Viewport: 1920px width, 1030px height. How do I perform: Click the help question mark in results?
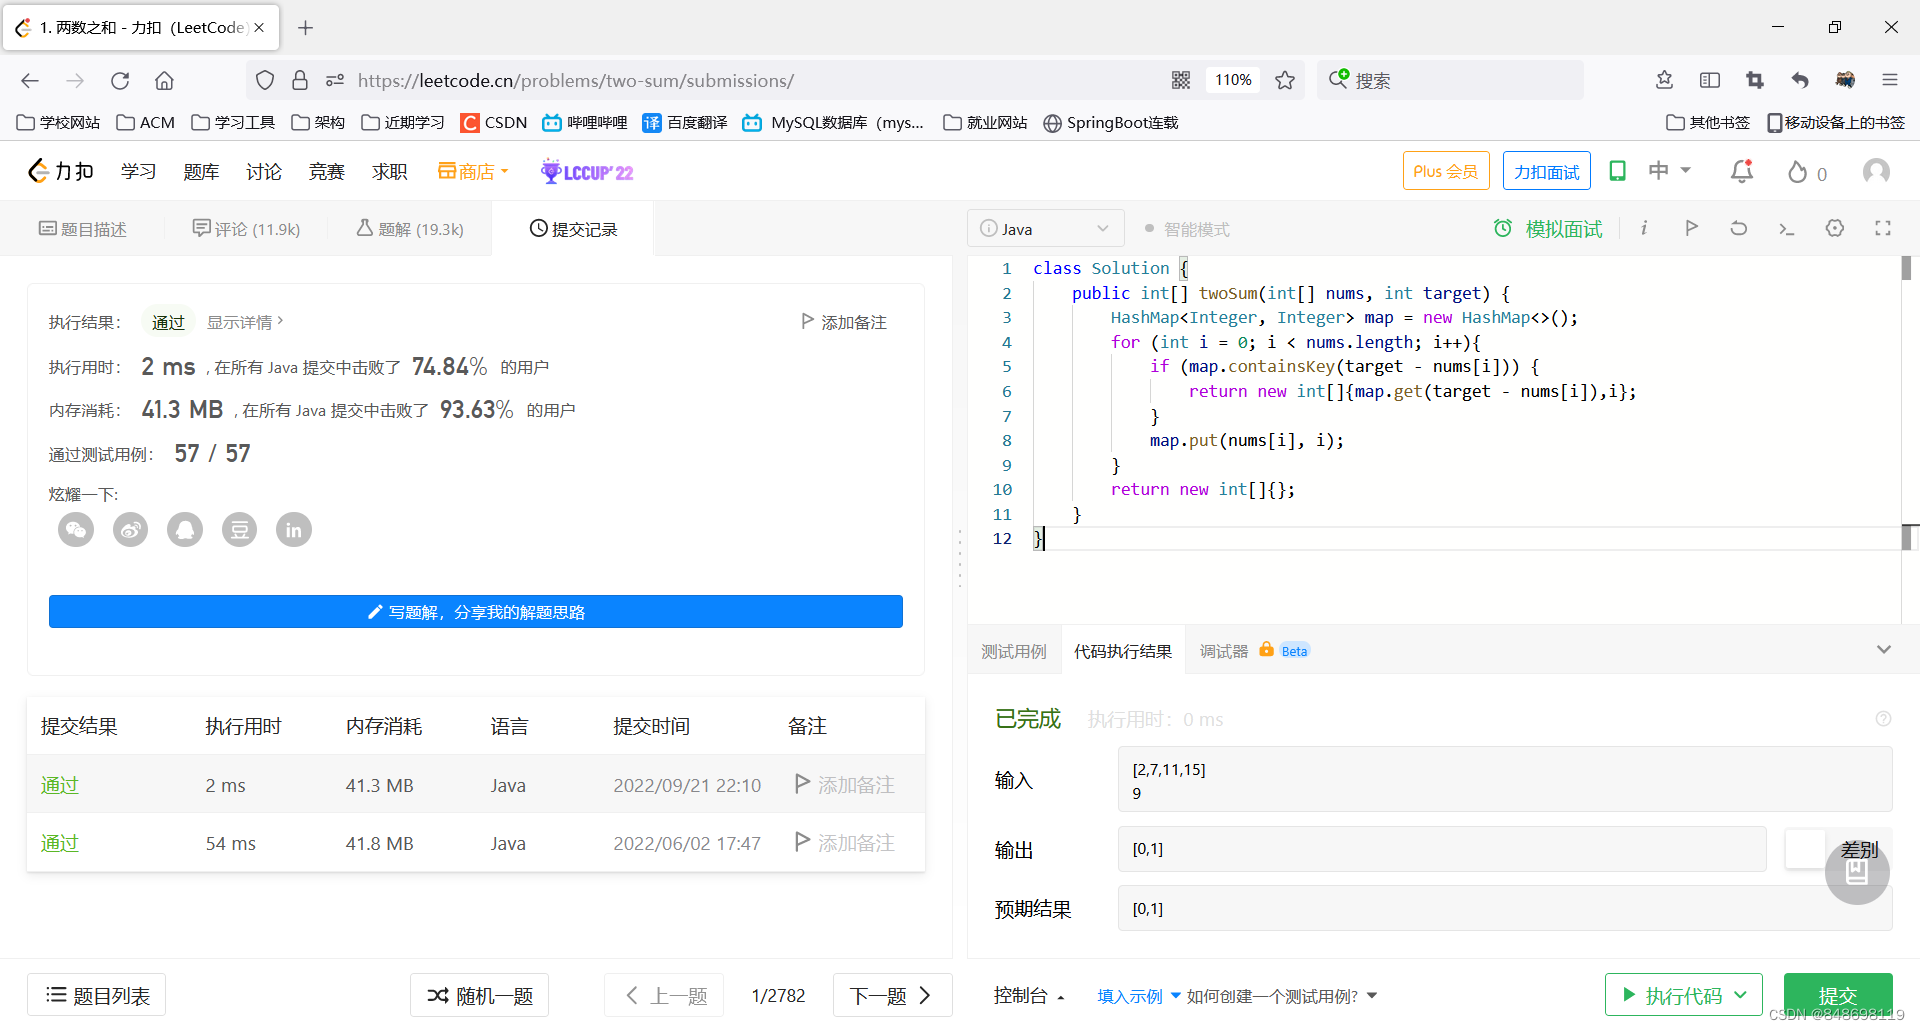tap(1883, 719)
